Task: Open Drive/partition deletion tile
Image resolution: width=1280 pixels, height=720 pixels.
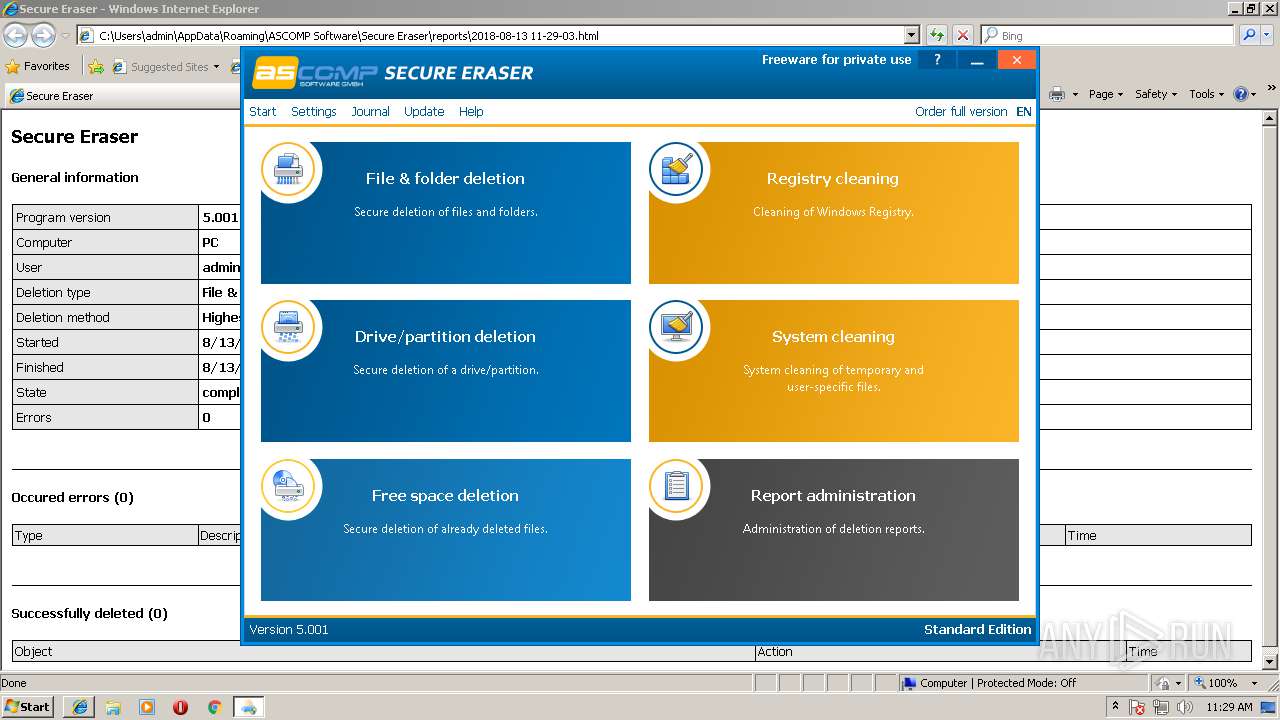Action: click(446, 371)
